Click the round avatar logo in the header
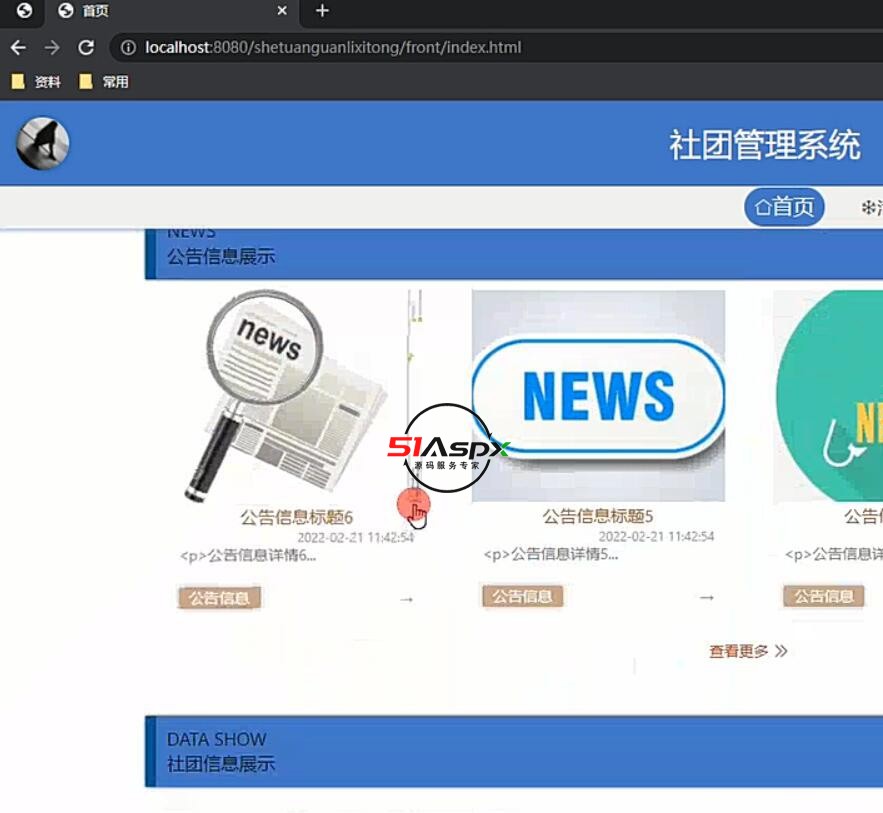 click(43, 144)
